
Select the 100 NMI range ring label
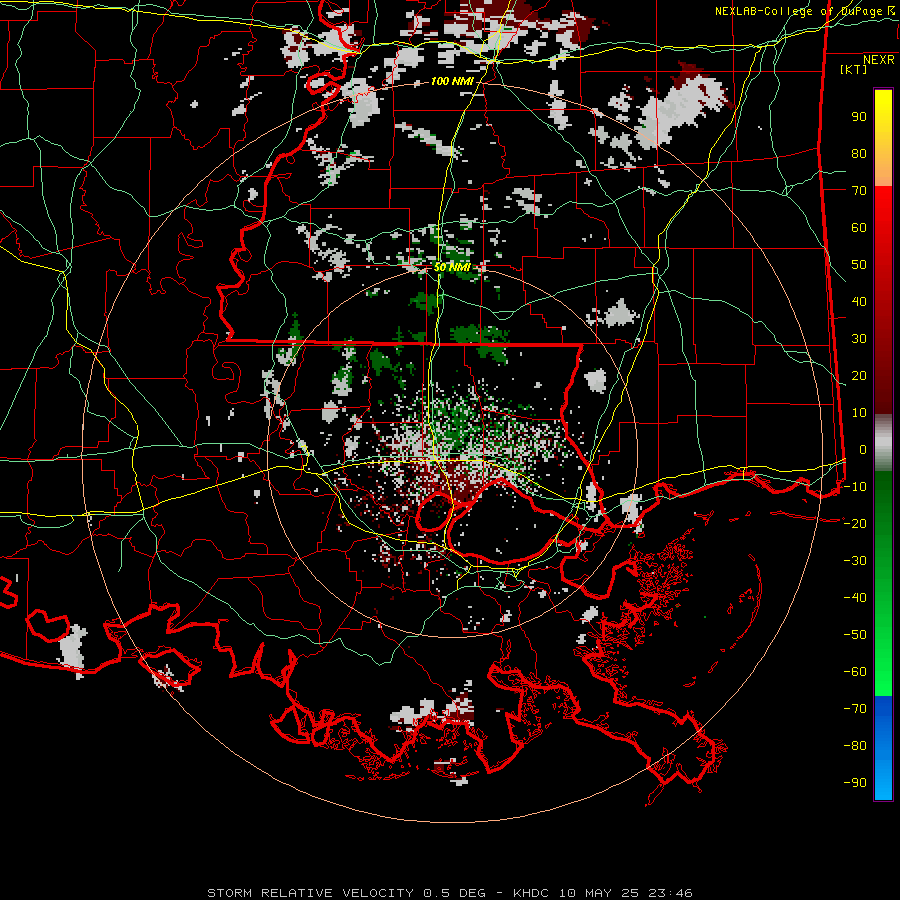[x=452, y=81]
